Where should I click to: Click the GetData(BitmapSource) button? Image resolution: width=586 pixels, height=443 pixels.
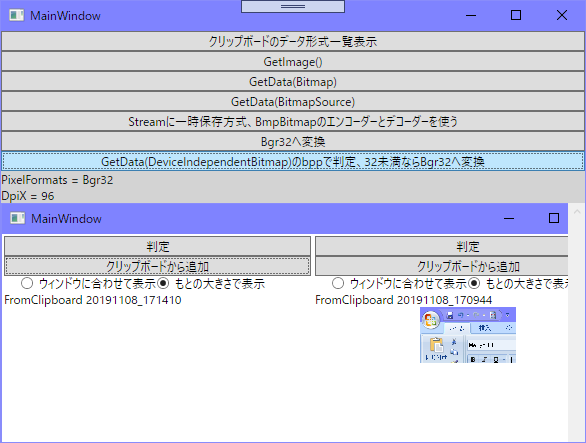[293, 101]
